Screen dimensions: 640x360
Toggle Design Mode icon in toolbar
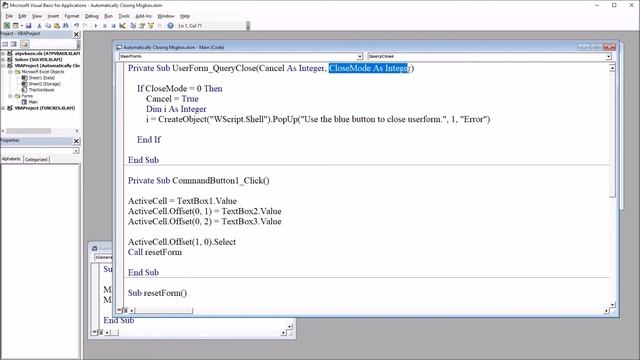click(122, 26)
